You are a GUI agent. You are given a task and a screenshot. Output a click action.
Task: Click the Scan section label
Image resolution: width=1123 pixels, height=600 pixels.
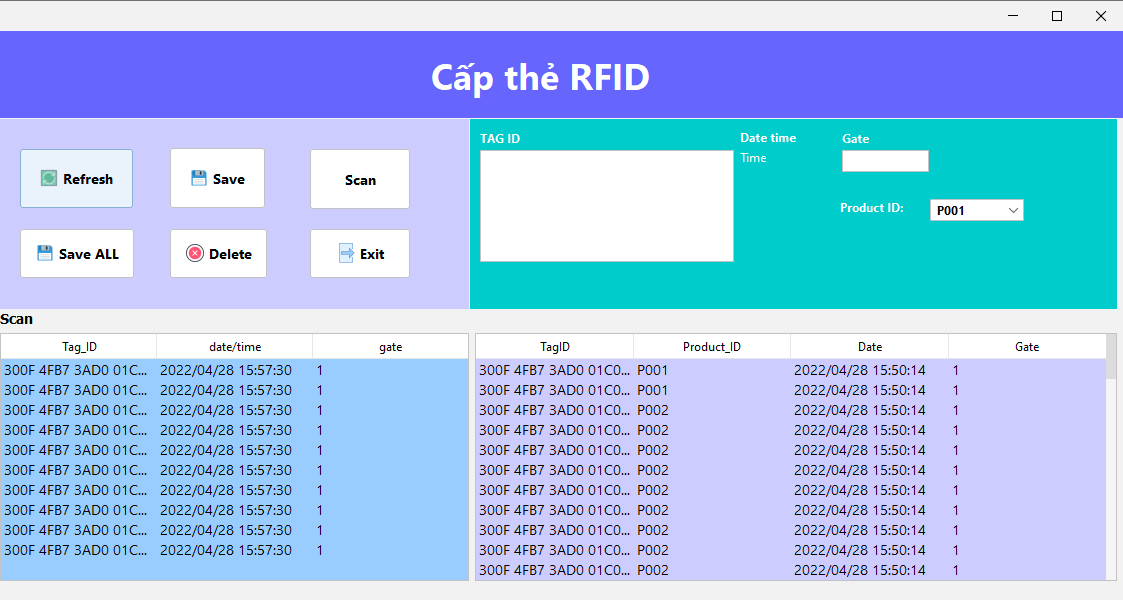point(16,319)
